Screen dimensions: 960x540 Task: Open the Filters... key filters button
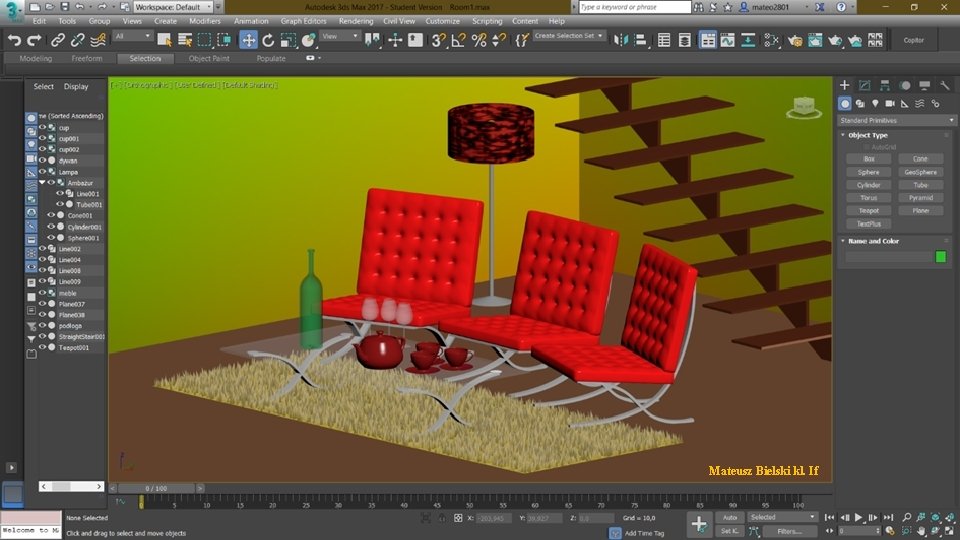tap(790, 531)
